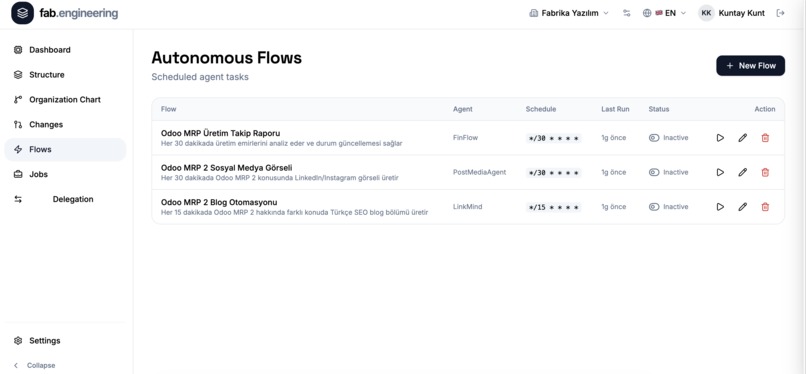Viewport: 806px width, 374px height.
Task: Click the Last Run column header
Action: (615, 109)
